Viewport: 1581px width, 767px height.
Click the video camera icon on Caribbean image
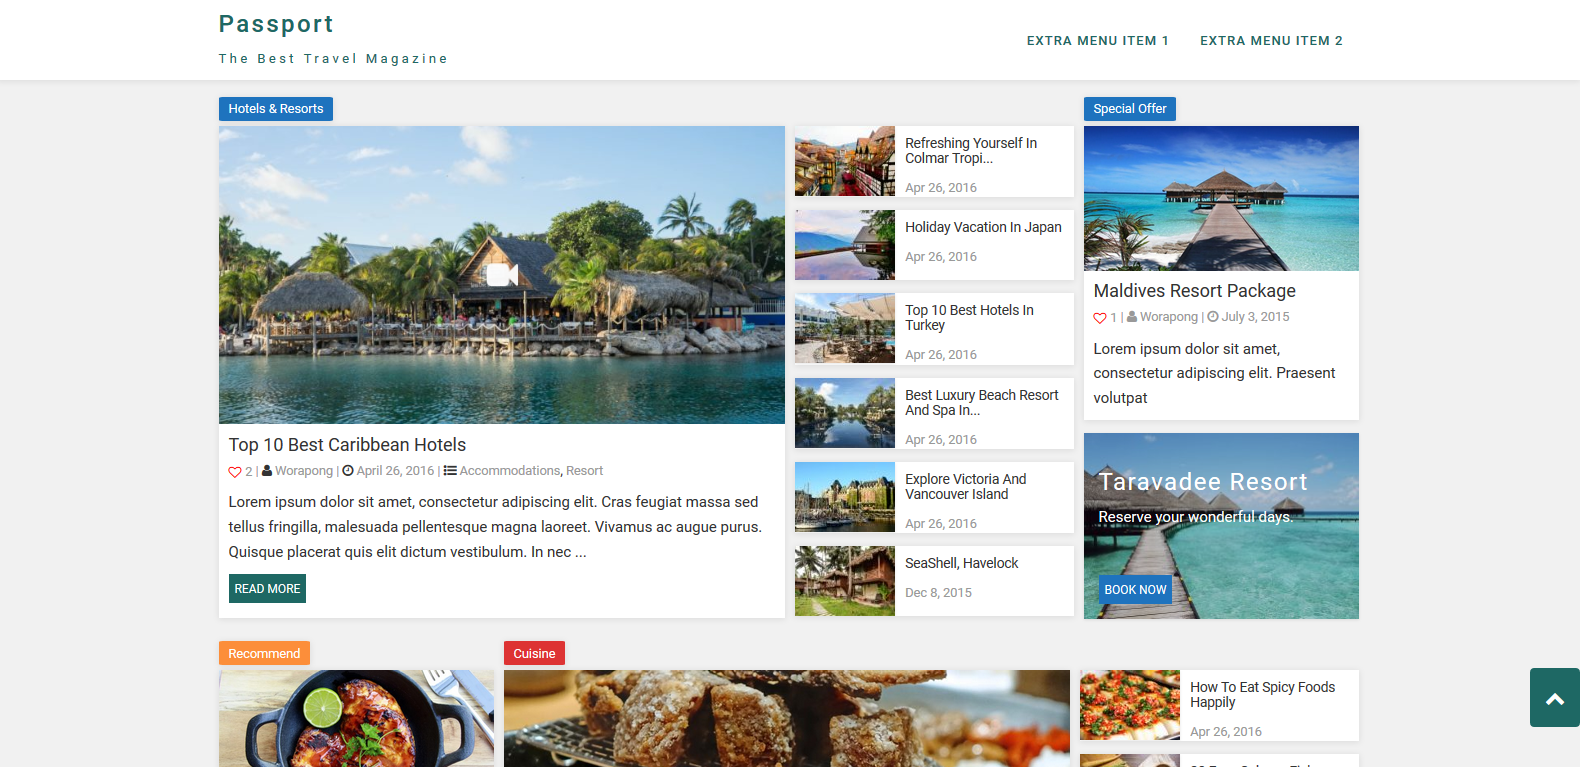tap(502, 274)
